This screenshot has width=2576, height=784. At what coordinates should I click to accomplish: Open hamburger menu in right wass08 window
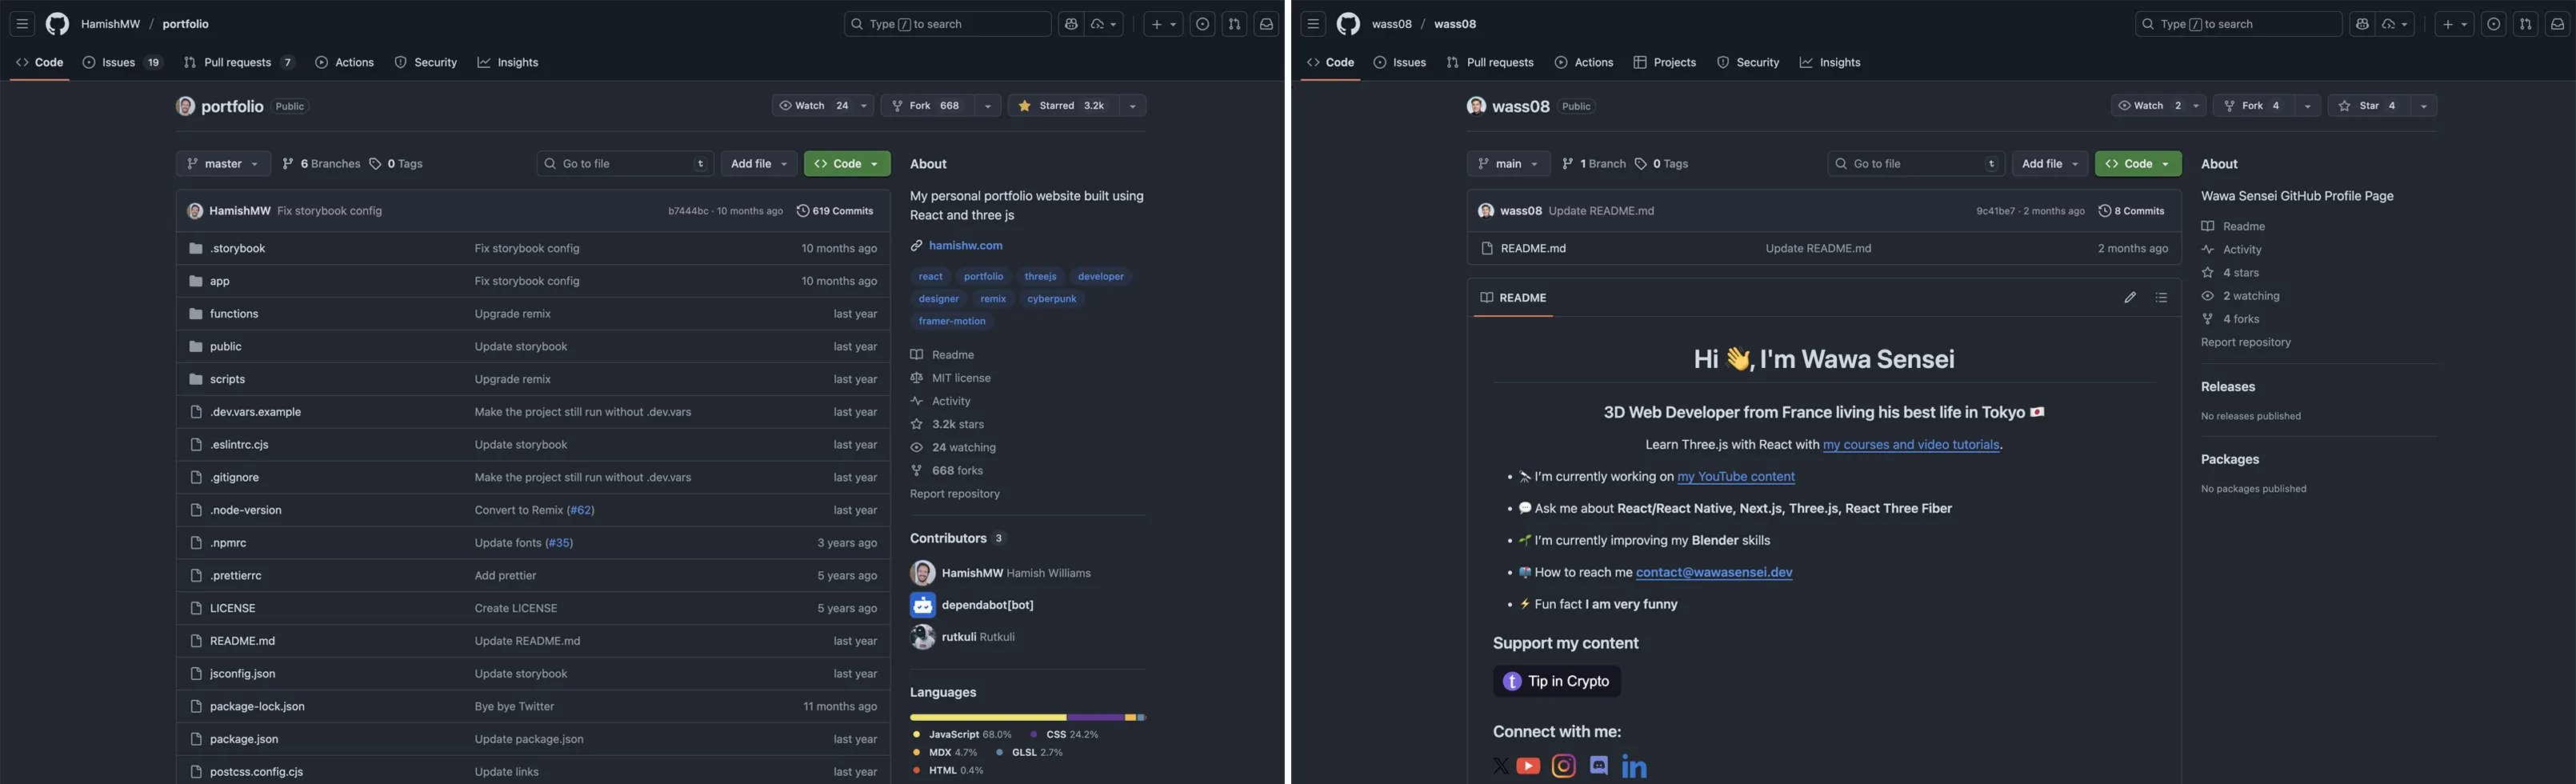[x=1313, y=24]
